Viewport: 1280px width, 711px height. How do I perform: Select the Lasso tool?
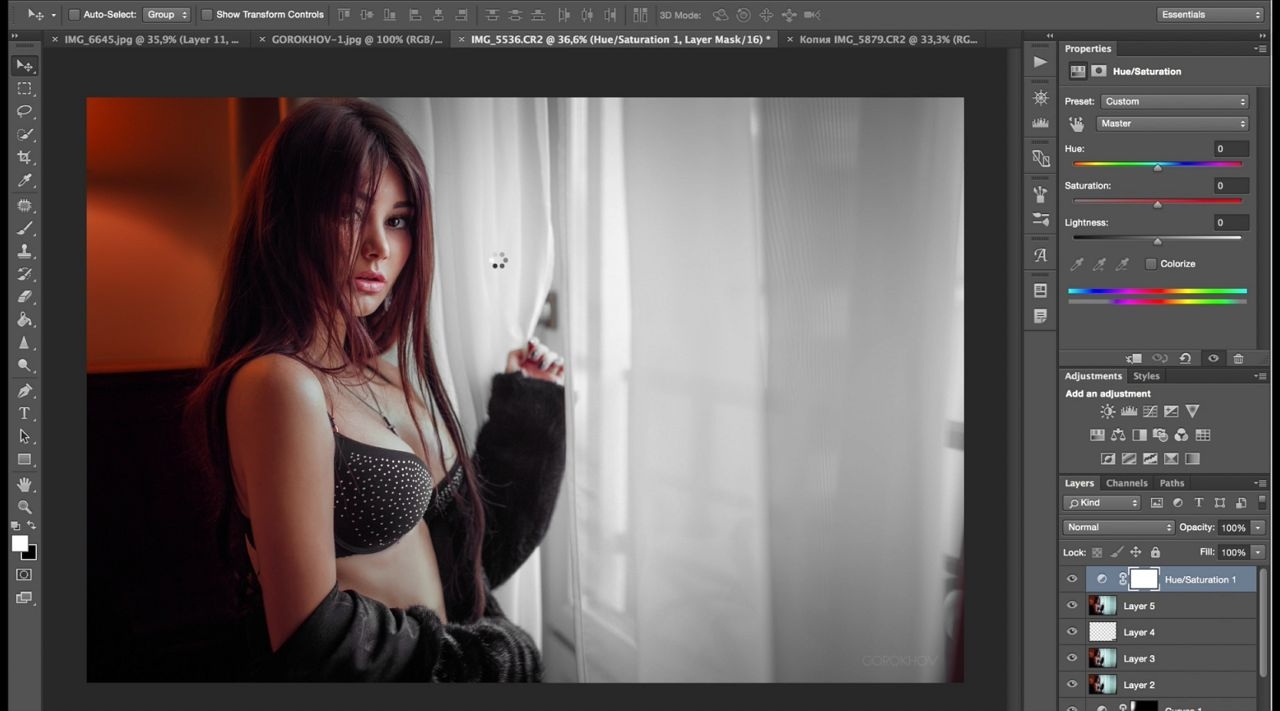click(25, 111)
